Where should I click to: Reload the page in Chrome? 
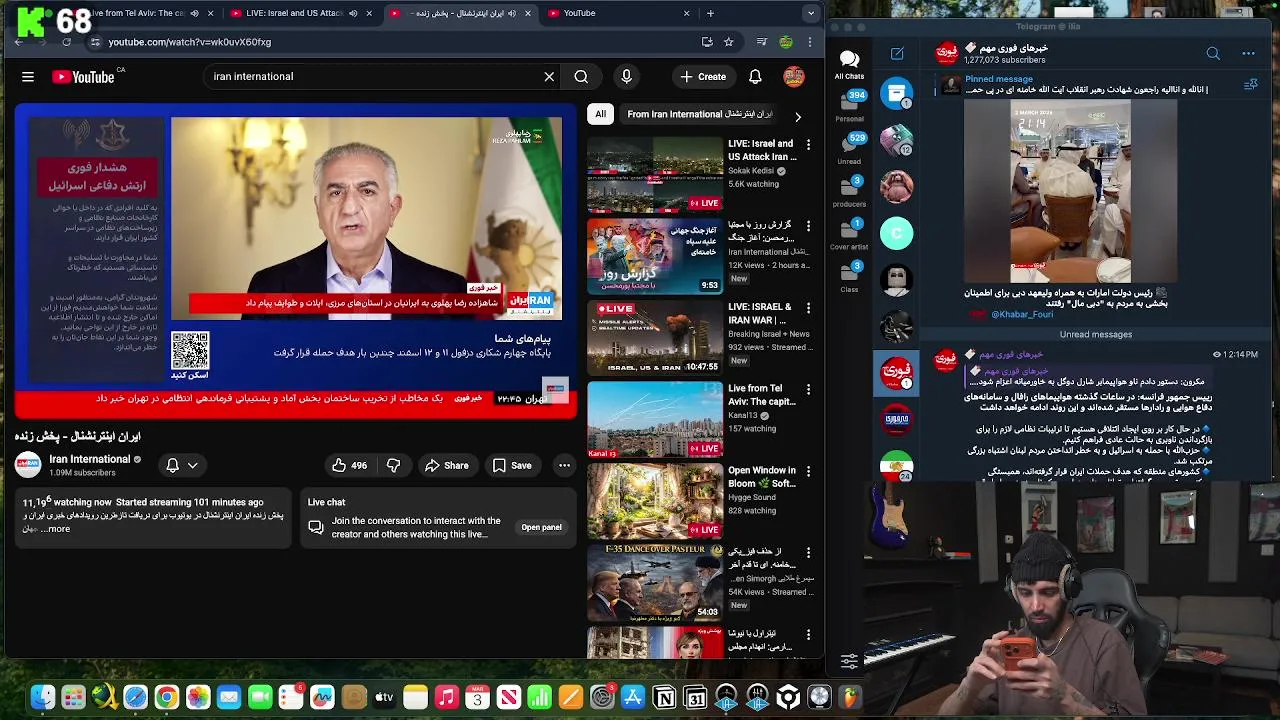pos(66,42)
